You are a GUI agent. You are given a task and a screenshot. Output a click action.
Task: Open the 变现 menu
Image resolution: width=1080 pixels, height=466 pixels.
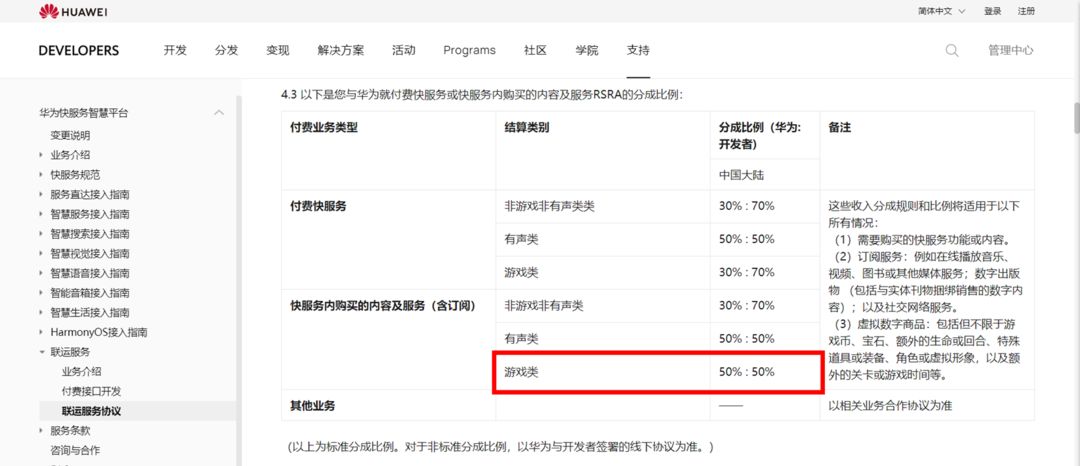coord(278,50)
